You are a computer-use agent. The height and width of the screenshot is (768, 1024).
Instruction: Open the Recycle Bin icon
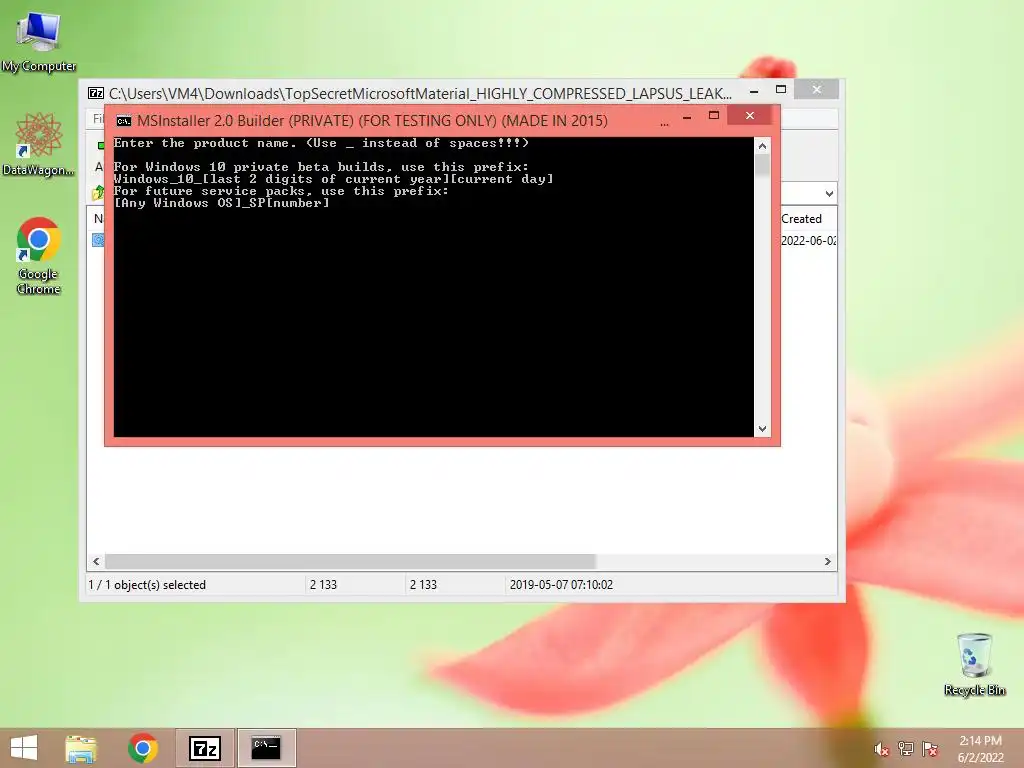974,664
